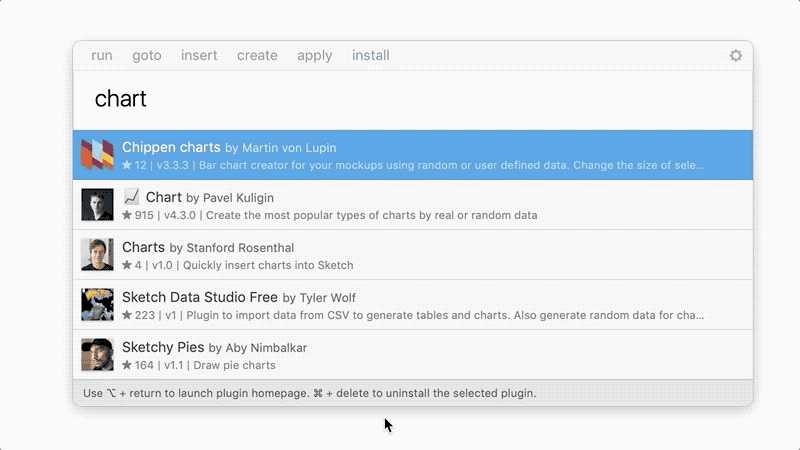The height and width of the screenshot is (450, 800).
Task: Click the chart emoji icon beside Chart
Action: click(x=131, y=196)
